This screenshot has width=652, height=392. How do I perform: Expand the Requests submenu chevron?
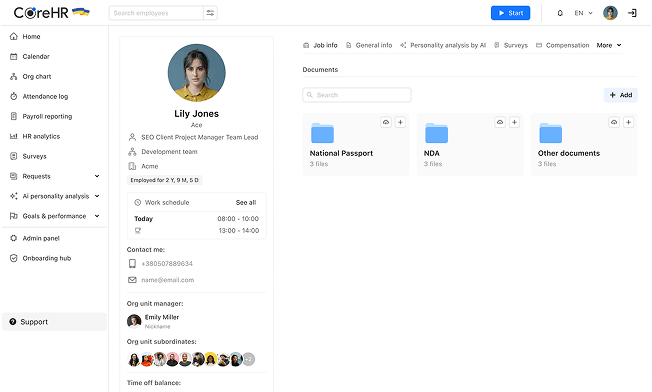[97, 176]
